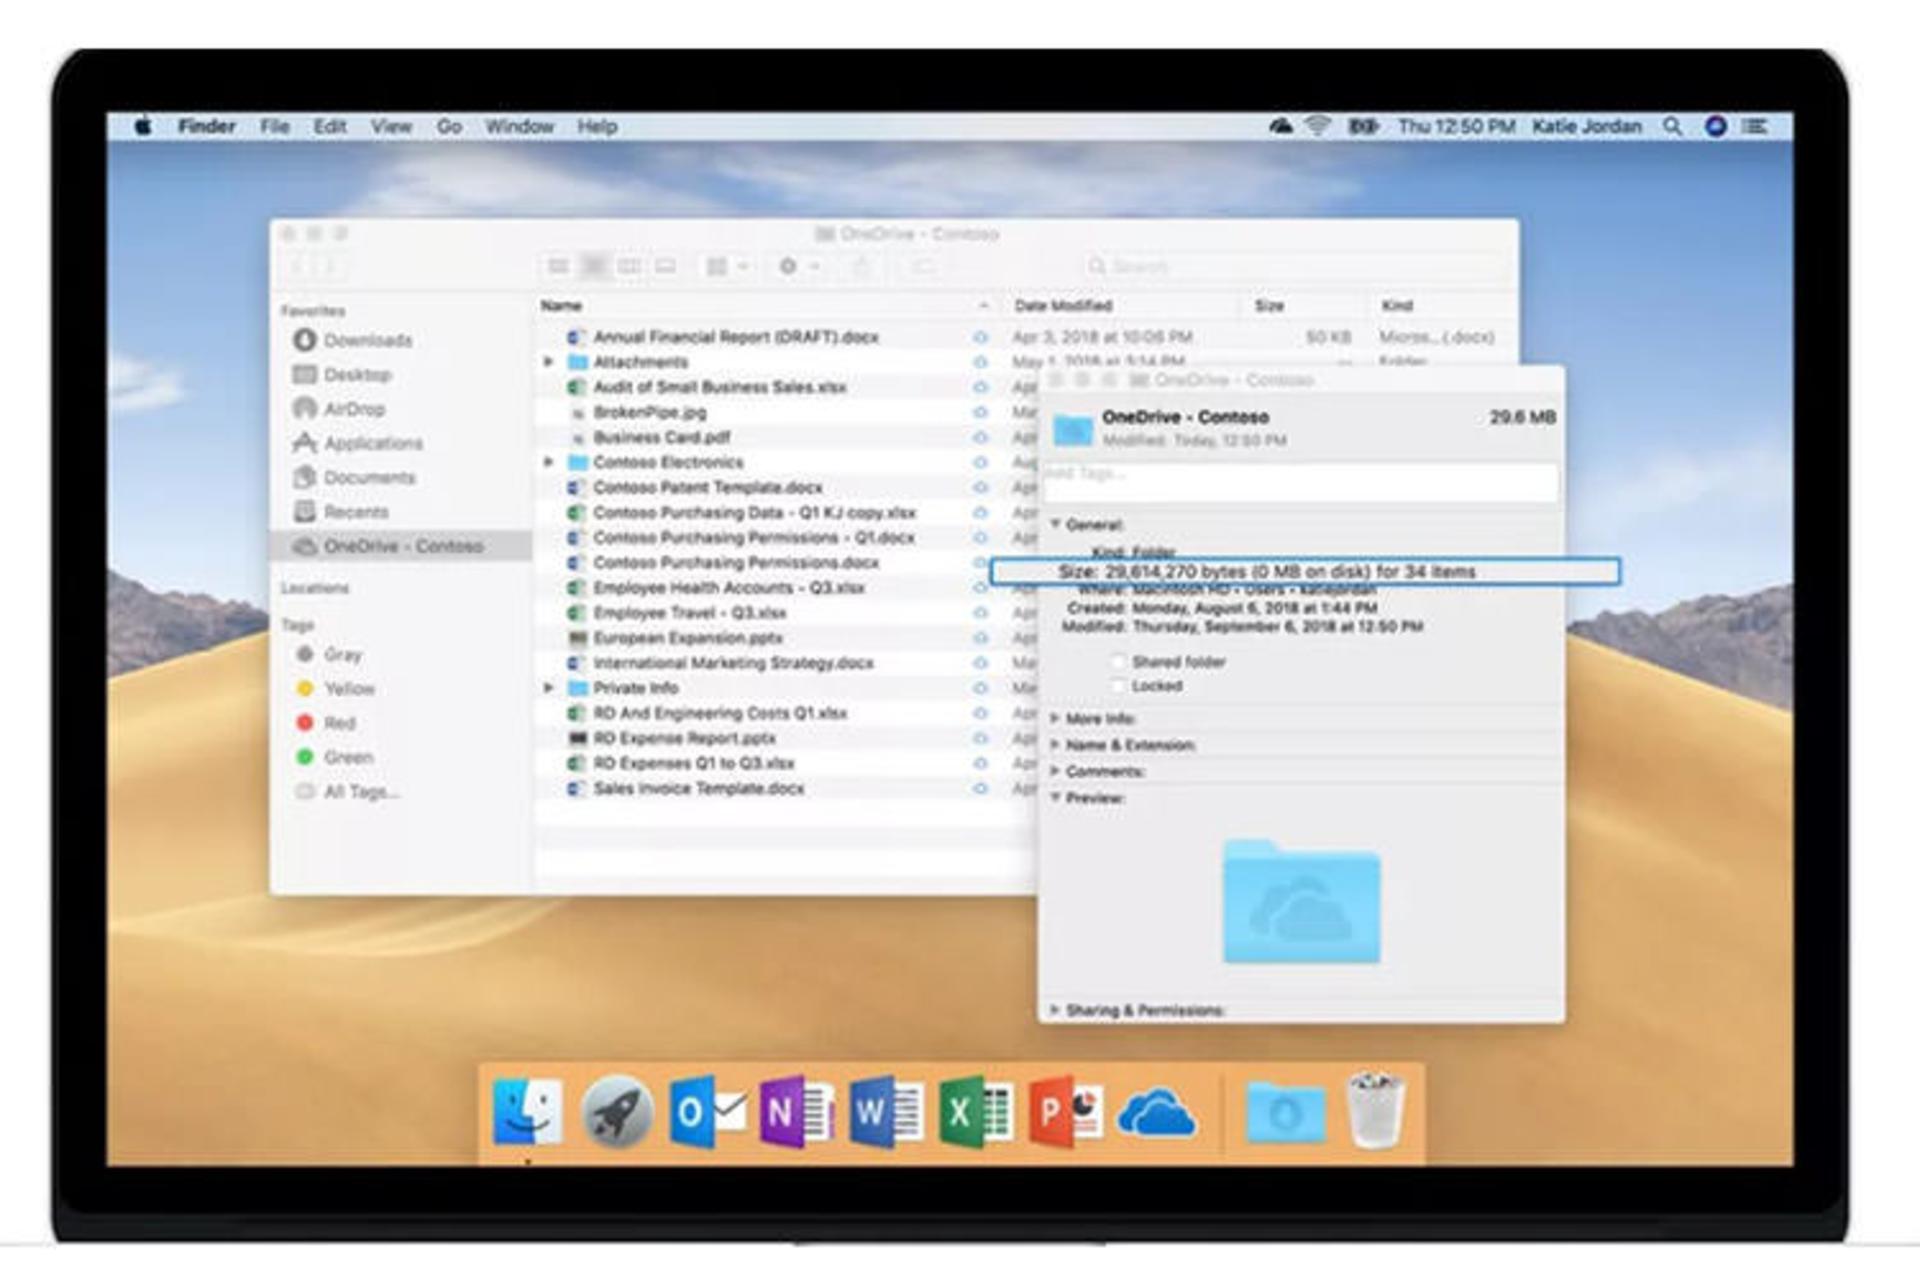Image resolution: width=1920 pixels, height=1280 pixels.
Task: Open the Apple menu
Action: pos(143,126)
